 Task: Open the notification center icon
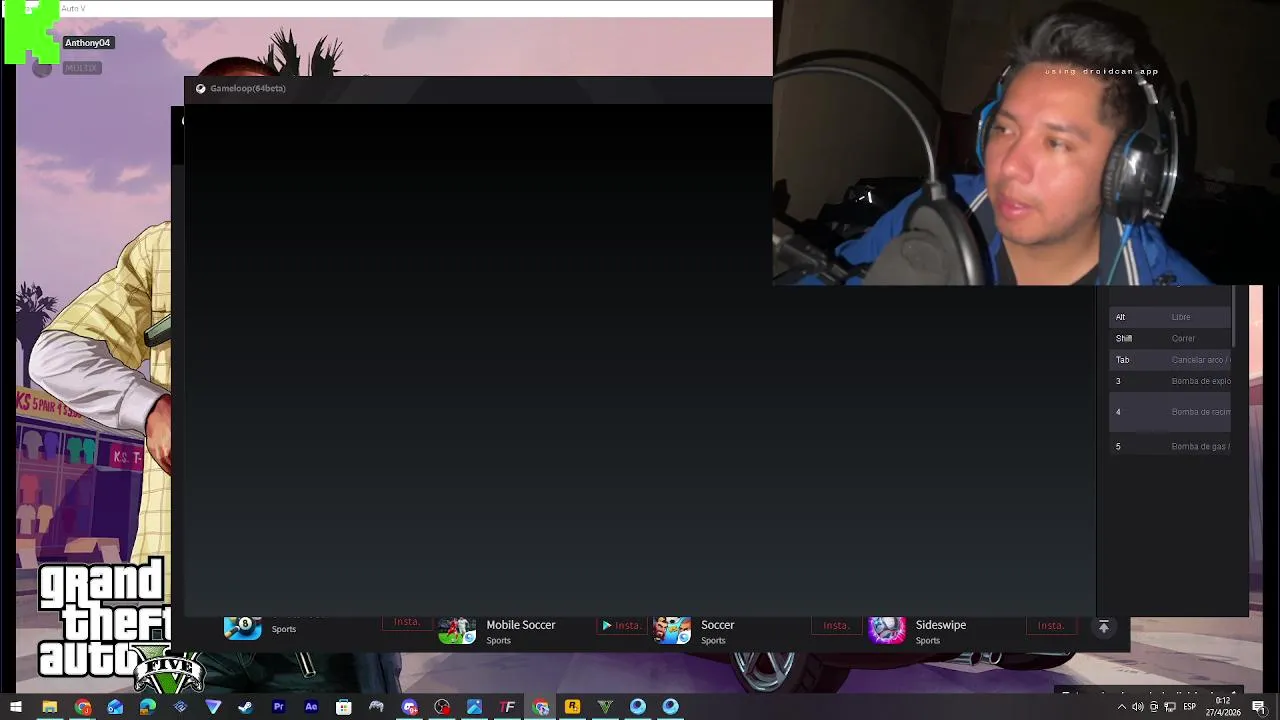[x=1259, y=707]
